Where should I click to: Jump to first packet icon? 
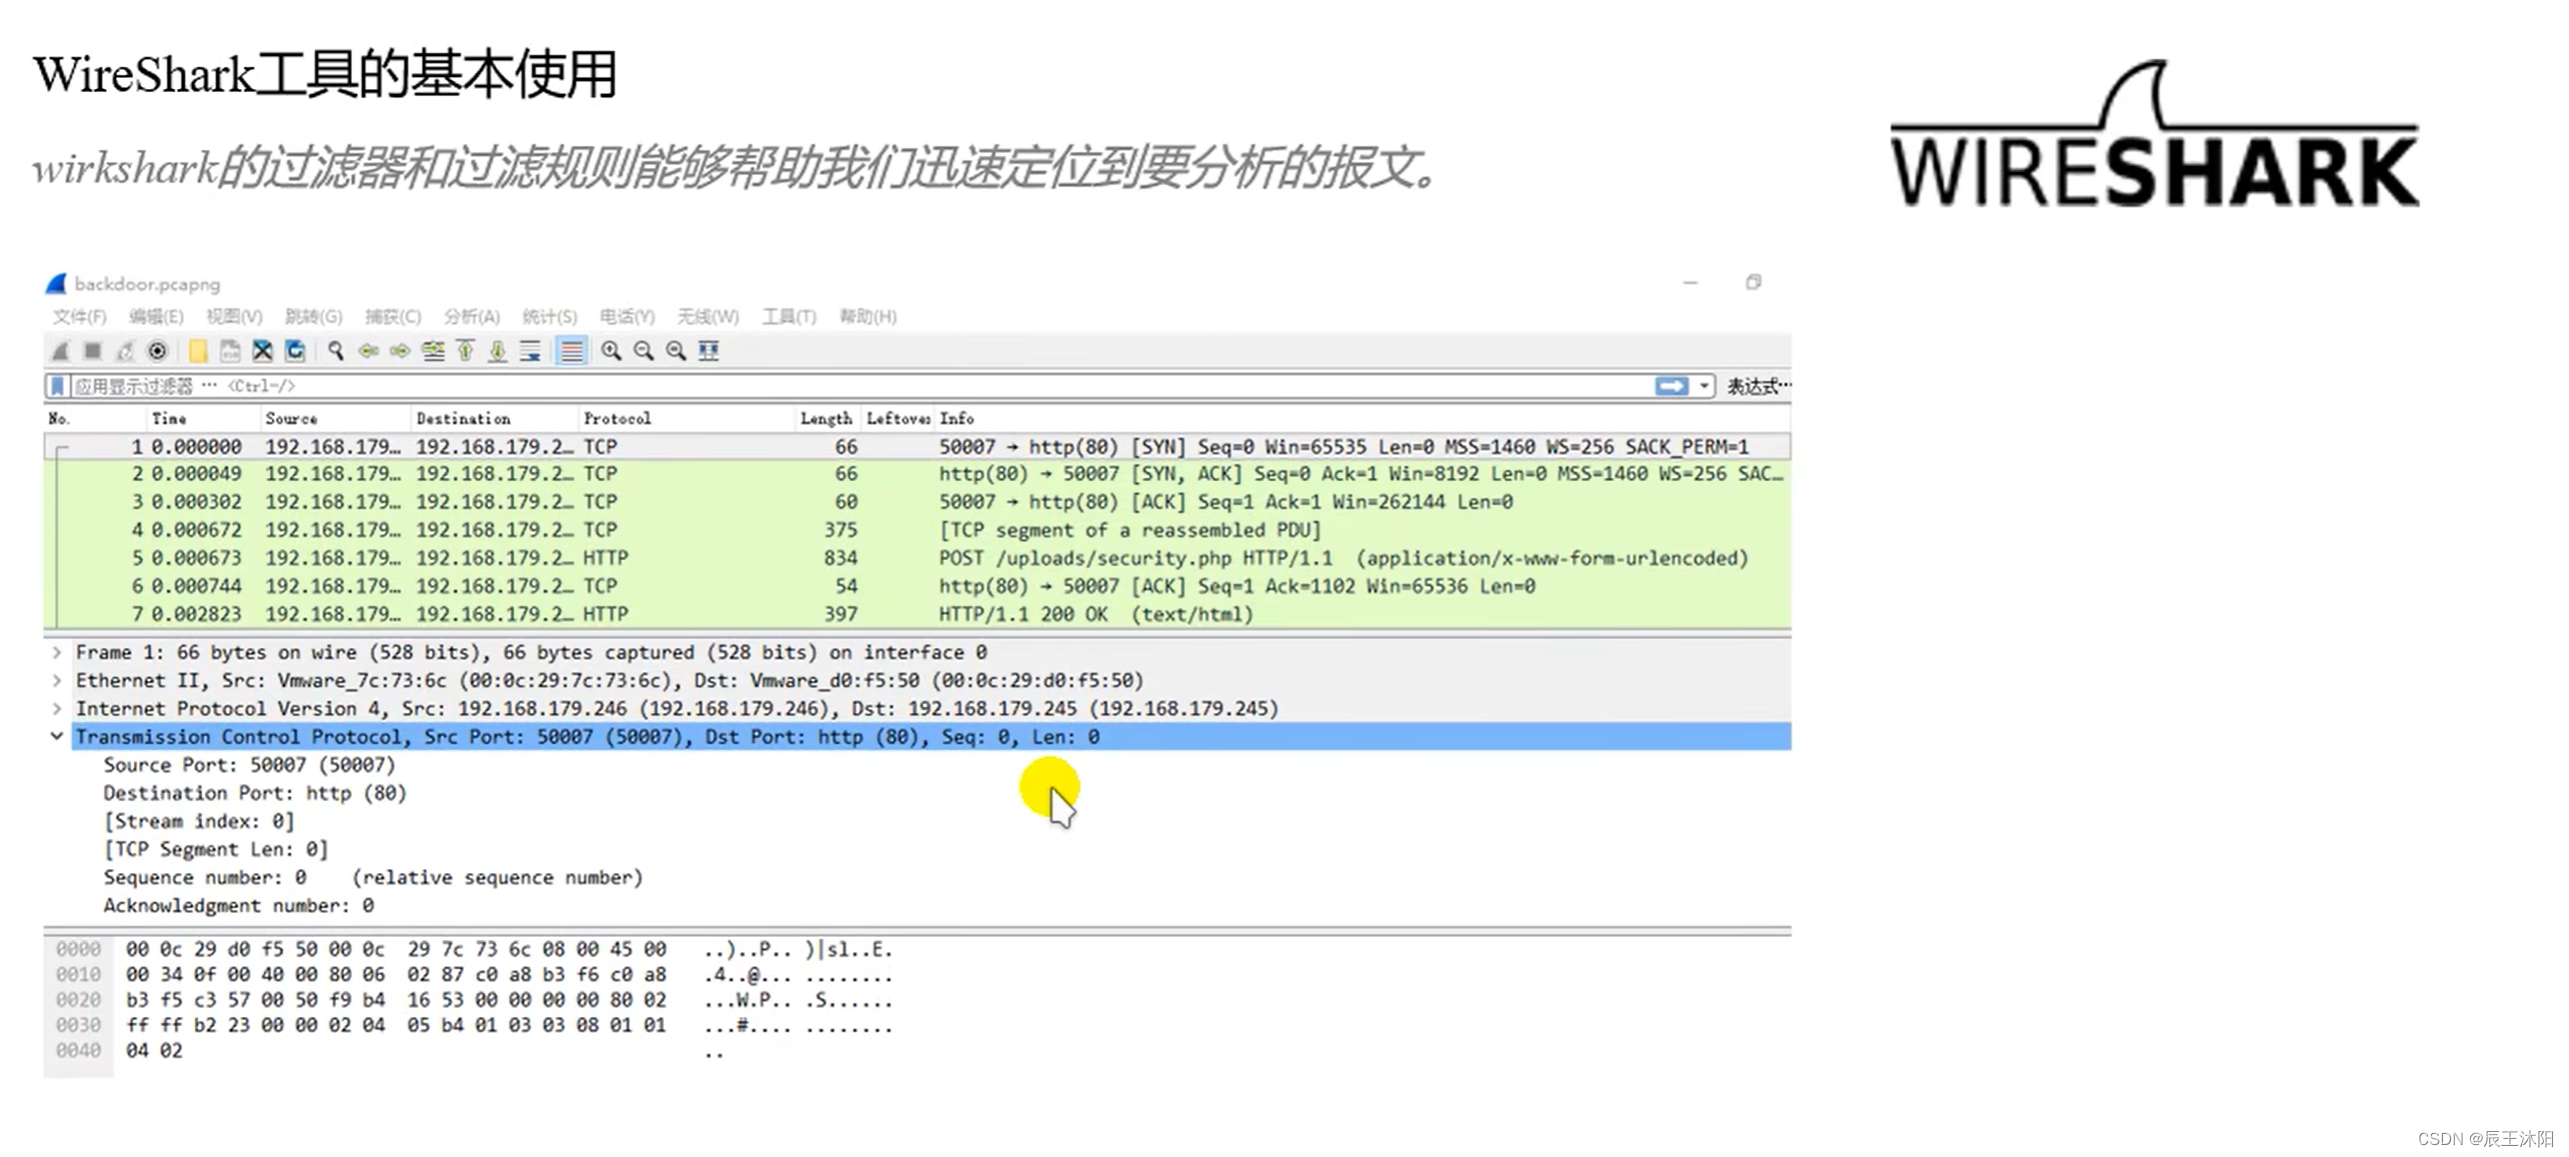pyautogui.click(x=465, y=351)
